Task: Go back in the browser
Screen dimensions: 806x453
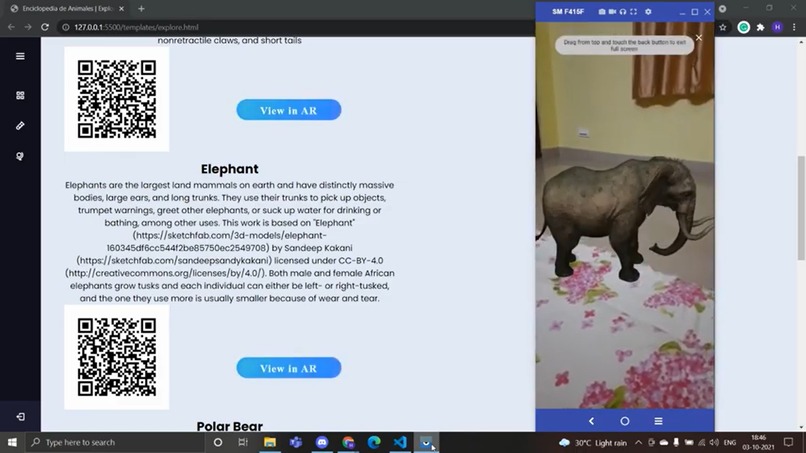Action: [x=11, y=27]
